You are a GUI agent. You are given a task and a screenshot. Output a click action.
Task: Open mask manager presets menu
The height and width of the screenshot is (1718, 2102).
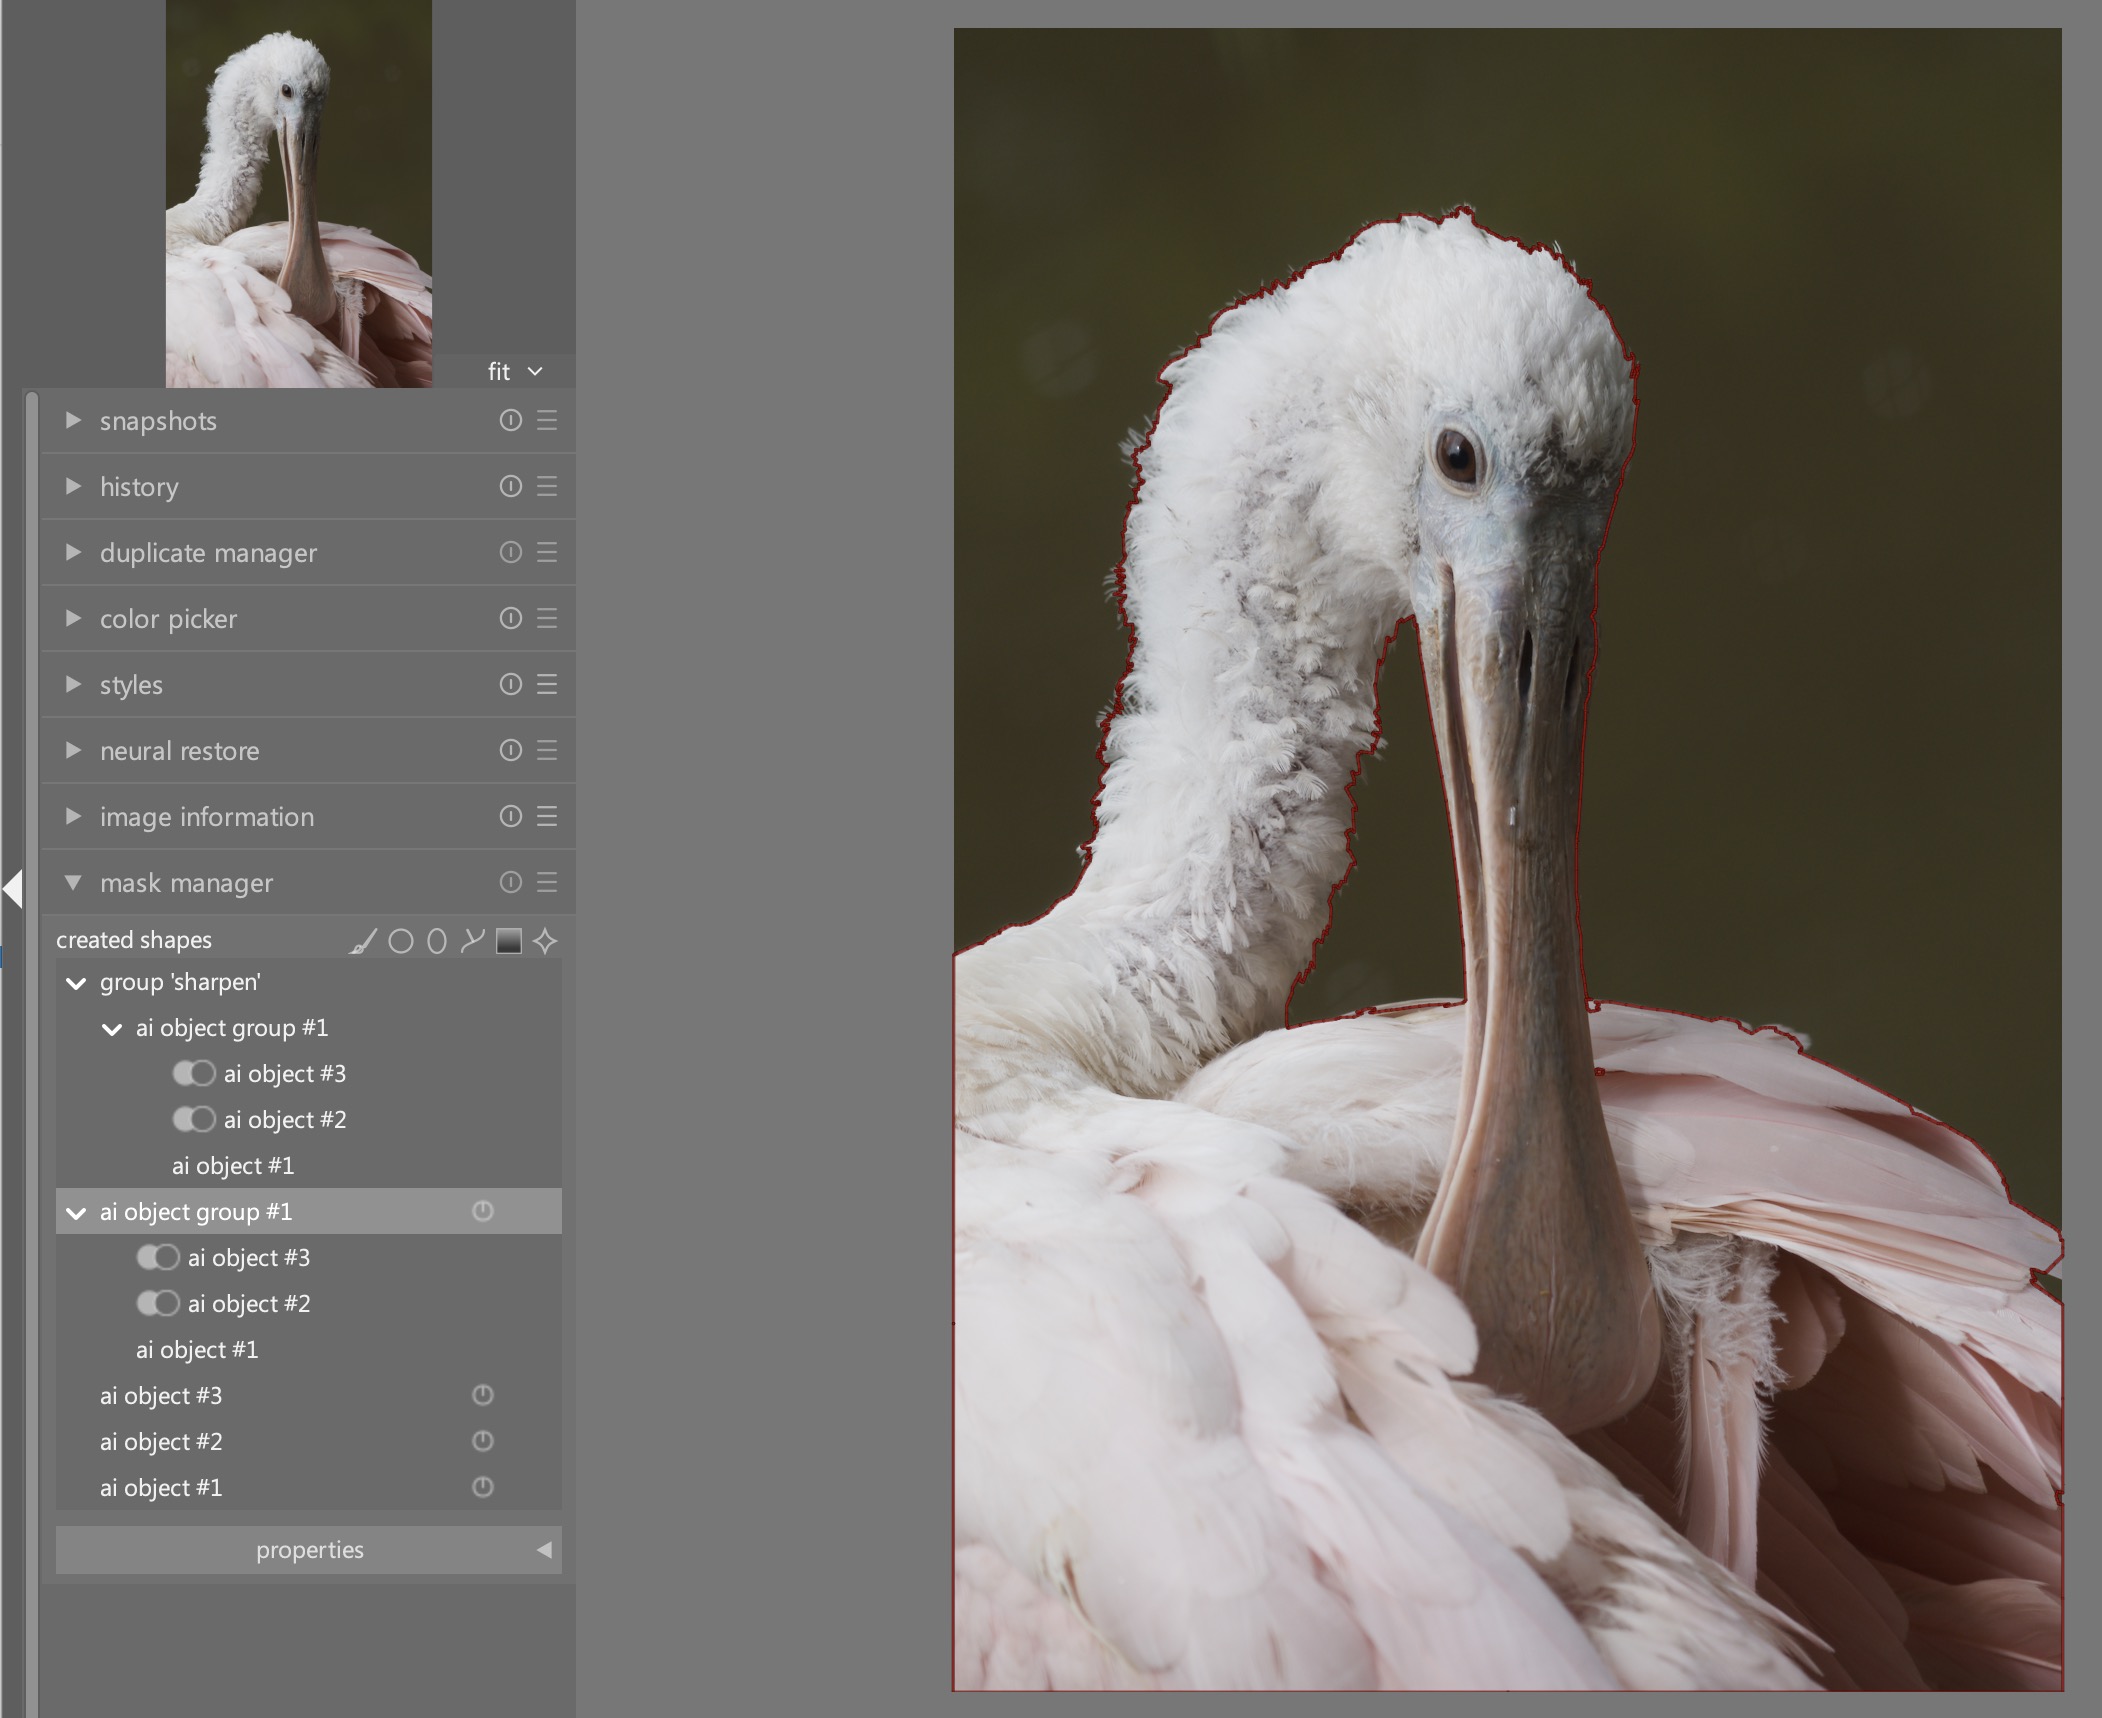547,882
